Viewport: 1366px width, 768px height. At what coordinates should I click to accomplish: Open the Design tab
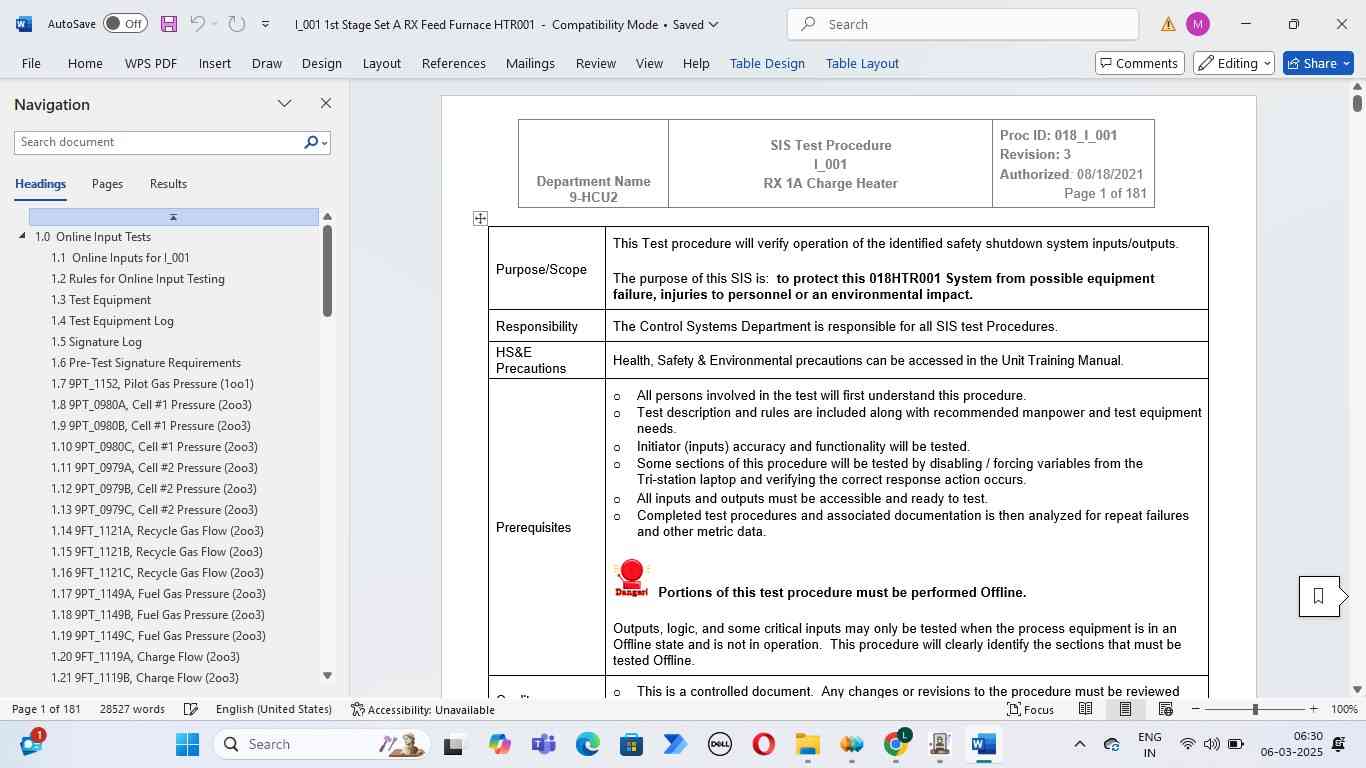point(322,63)
